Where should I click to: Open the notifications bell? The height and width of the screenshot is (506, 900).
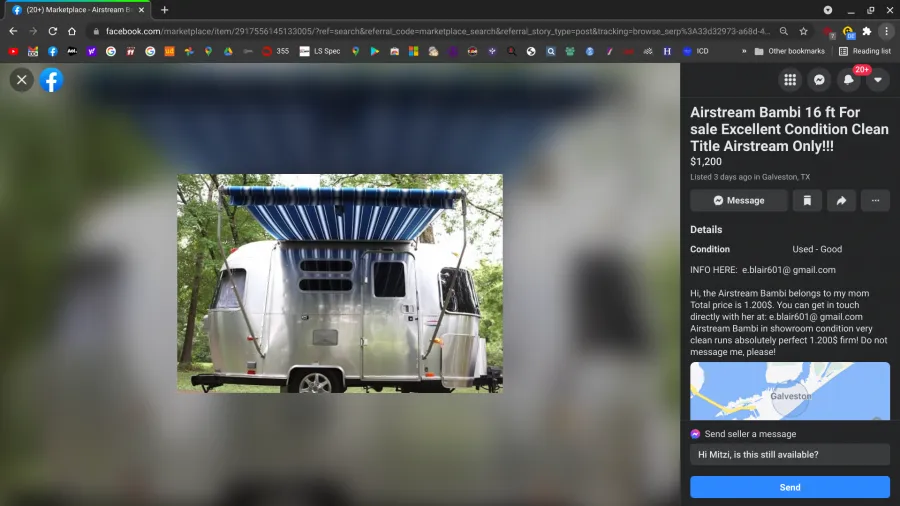[x=848, y=80]
